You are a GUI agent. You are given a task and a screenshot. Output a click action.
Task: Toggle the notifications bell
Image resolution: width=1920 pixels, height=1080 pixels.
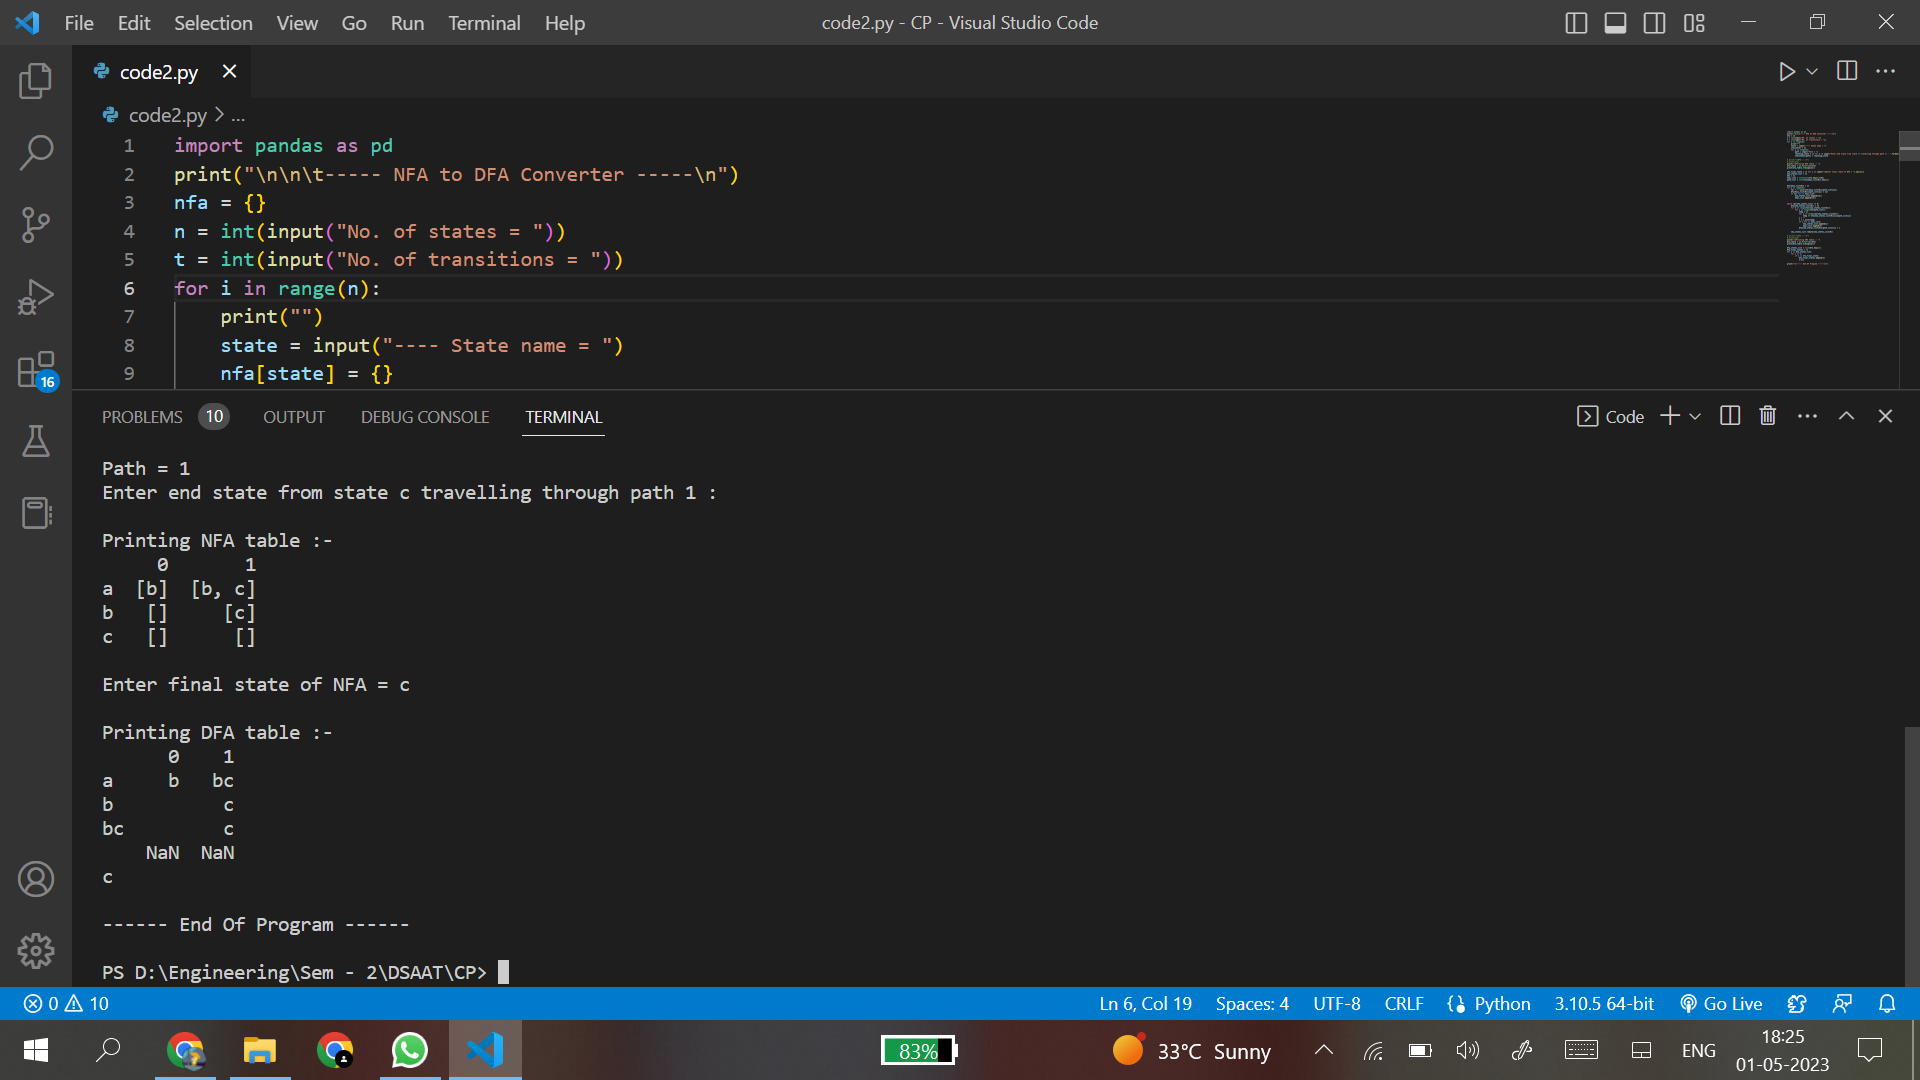point(1887,1003)
